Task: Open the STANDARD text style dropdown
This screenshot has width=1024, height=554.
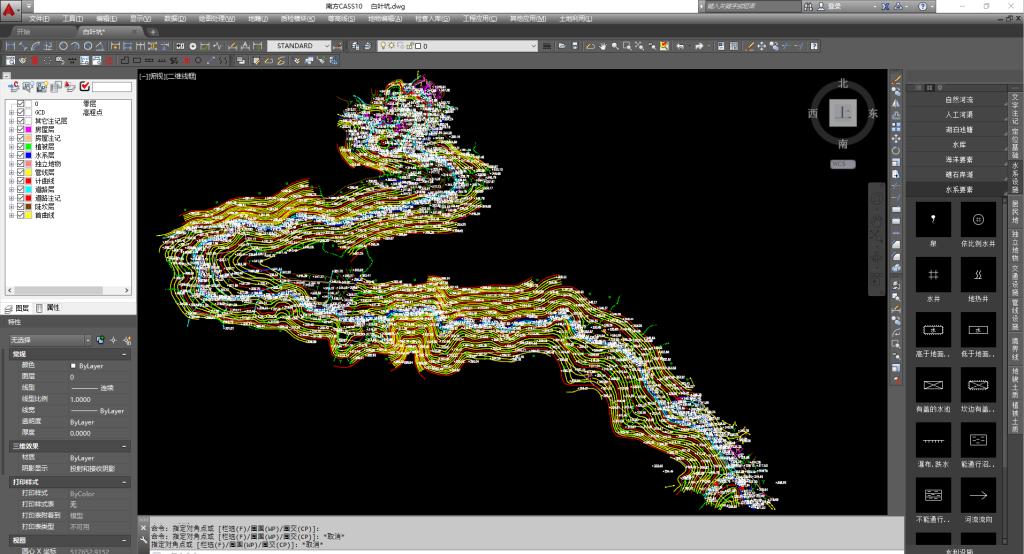Action: 337,46
